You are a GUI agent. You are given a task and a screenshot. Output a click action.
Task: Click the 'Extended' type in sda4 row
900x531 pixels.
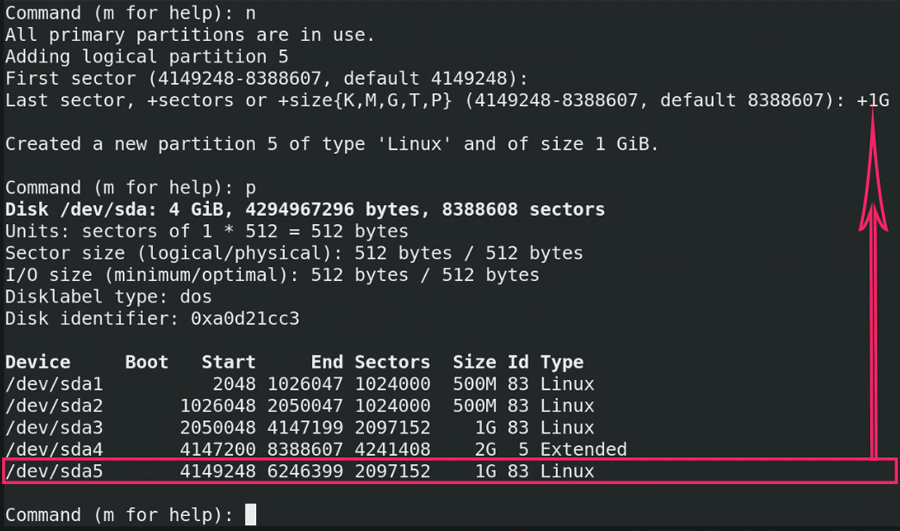[583, 449]
